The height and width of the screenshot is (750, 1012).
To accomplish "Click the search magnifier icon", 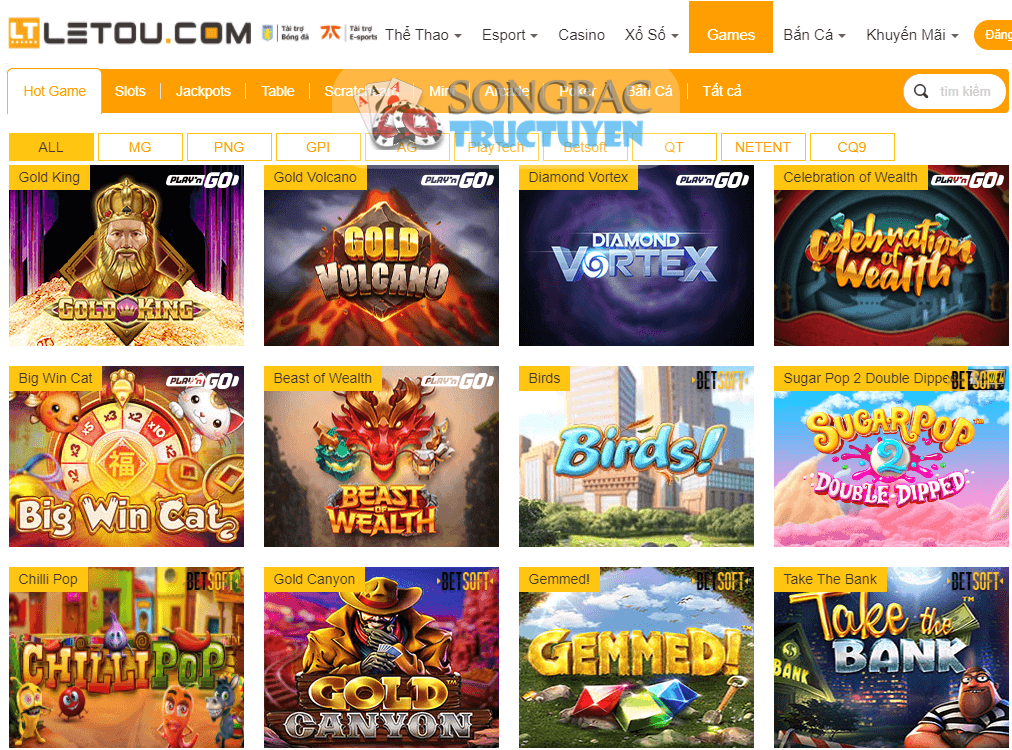I will point(921,92).
